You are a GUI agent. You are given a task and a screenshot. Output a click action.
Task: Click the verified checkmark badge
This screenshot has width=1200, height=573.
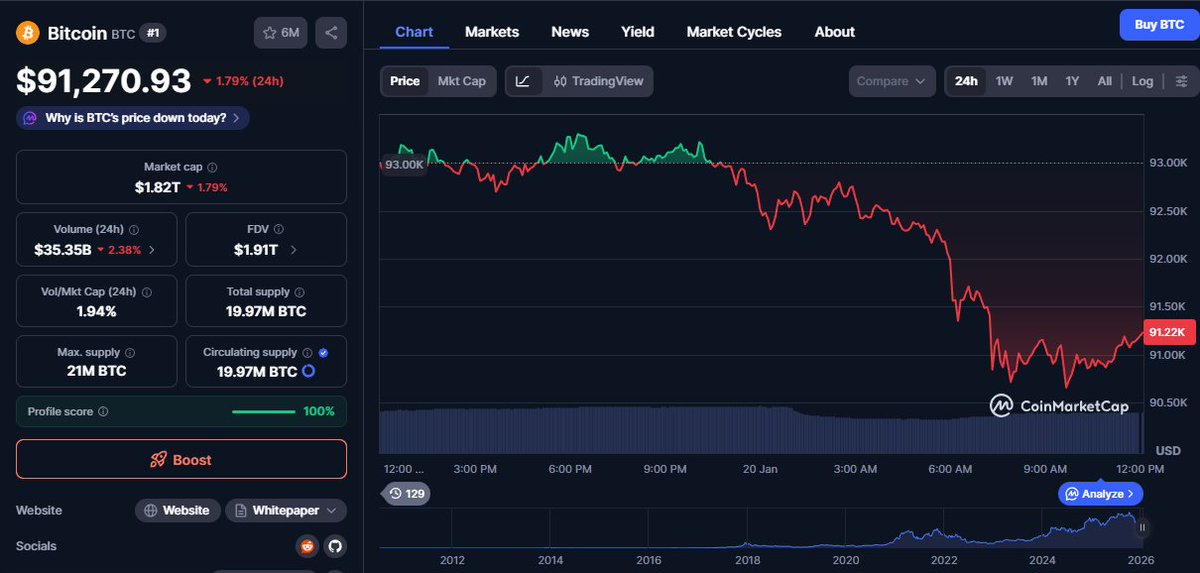[324, 353]
